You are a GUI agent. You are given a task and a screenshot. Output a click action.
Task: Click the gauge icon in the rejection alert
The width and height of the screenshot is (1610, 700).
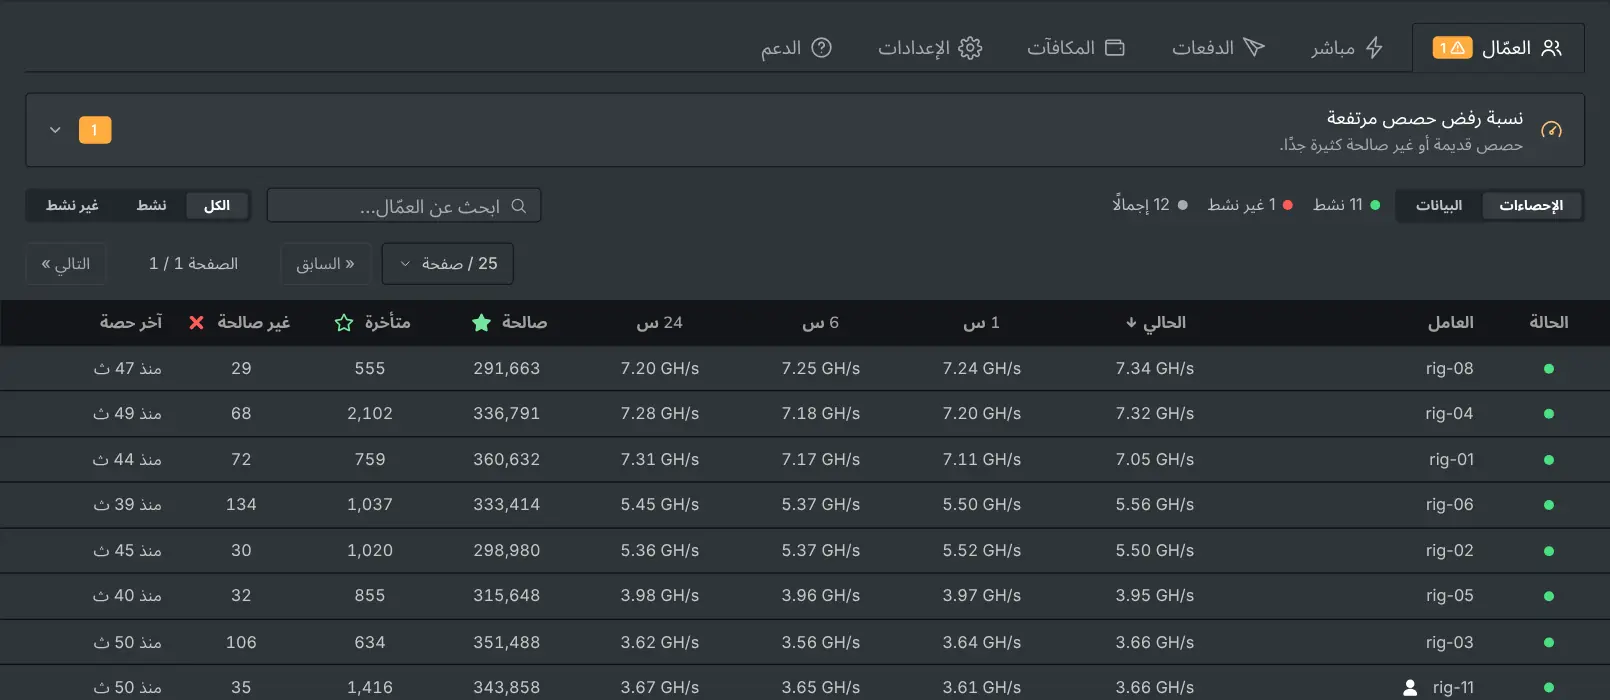pos(1552,130)
